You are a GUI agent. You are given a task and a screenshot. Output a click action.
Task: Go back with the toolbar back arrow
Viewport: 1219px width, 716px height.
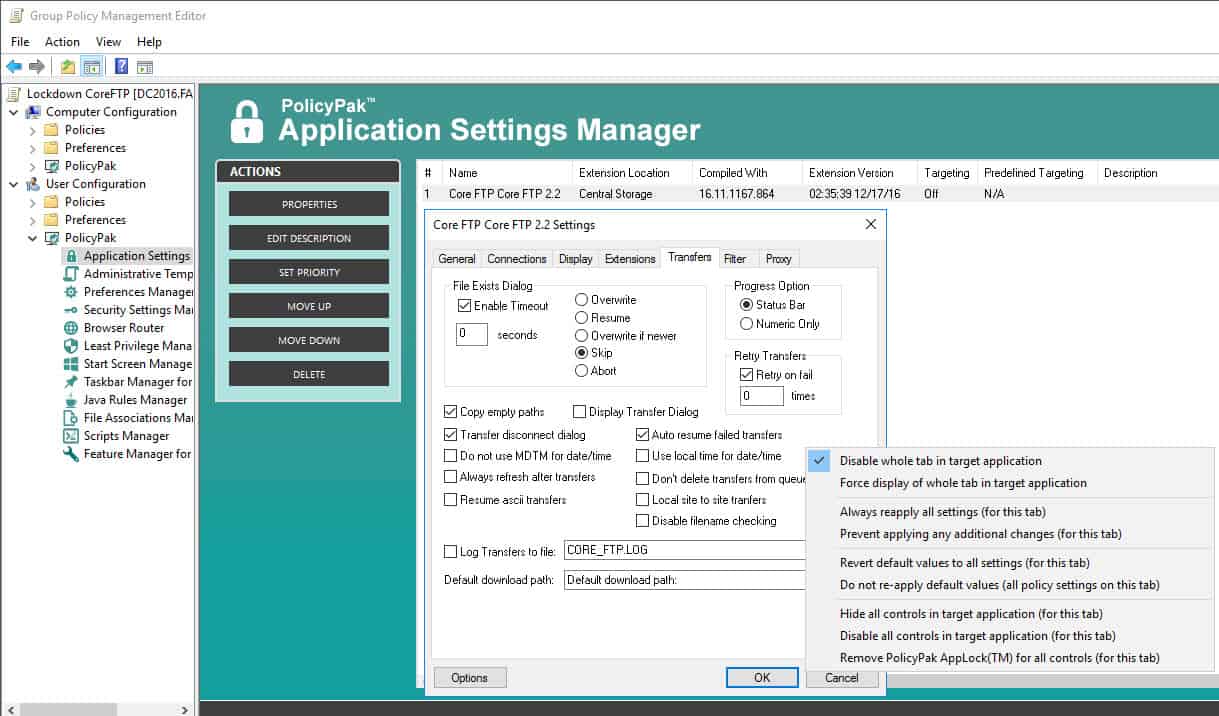pos(14,67)
